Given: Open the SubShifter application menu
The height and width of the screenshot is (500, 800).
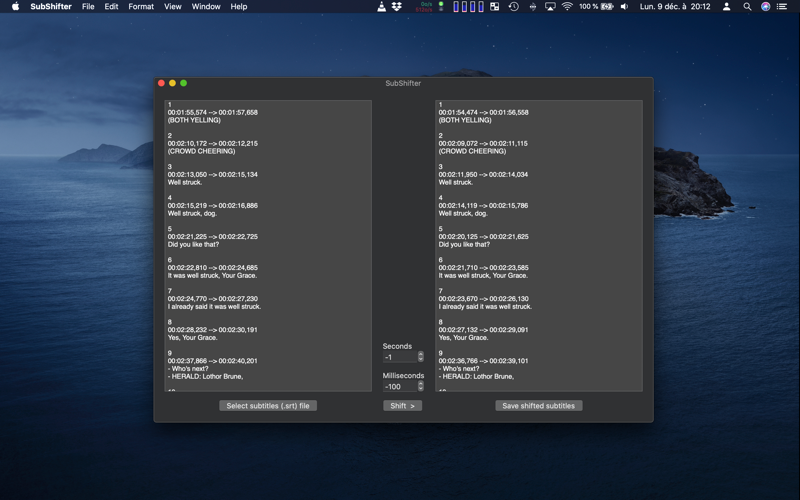Looking at the screenshot, I should [51, 7].
